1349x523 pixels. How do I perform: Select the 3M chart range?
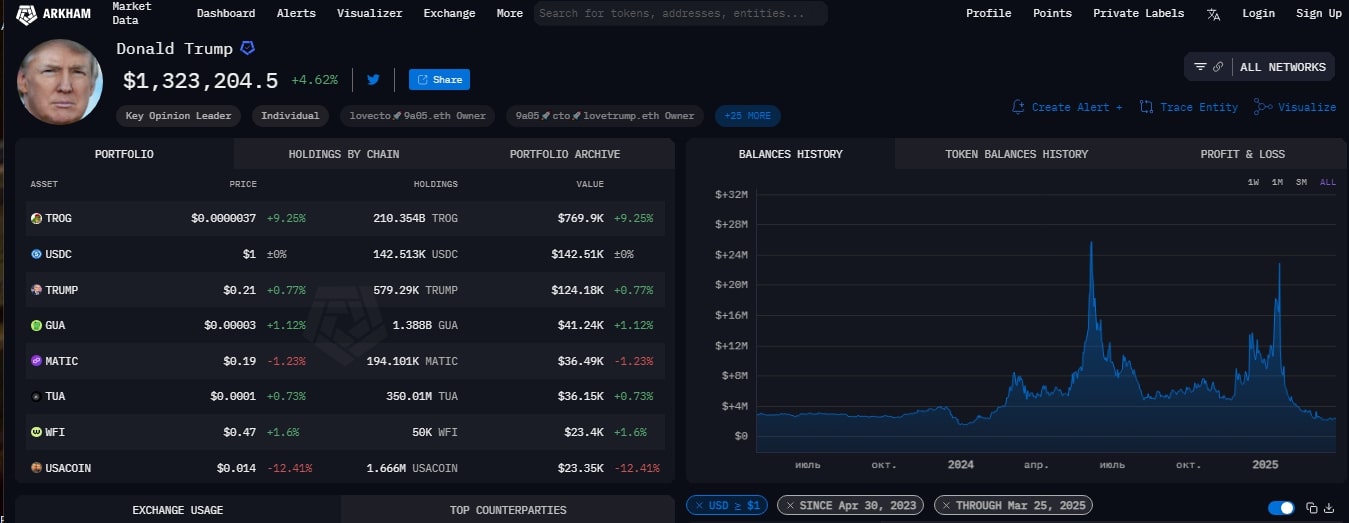point(1301,182)
